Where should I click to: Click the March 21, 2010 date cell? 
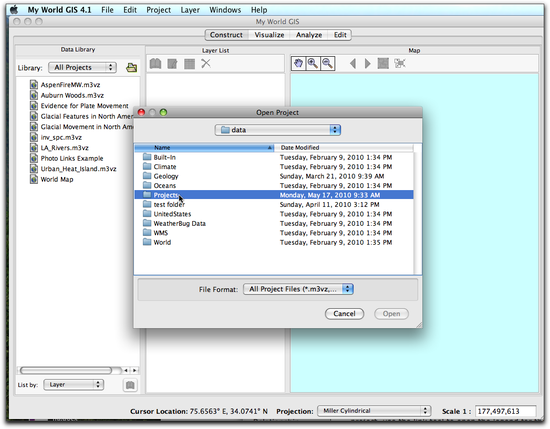(332, 176)
